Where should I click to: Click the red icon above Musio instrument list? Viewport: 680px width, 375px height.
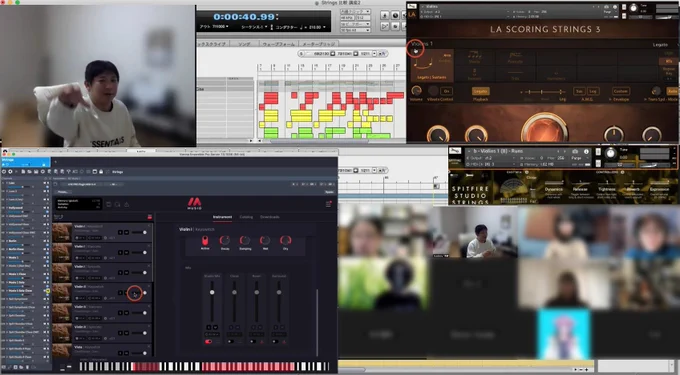point(150,217)
